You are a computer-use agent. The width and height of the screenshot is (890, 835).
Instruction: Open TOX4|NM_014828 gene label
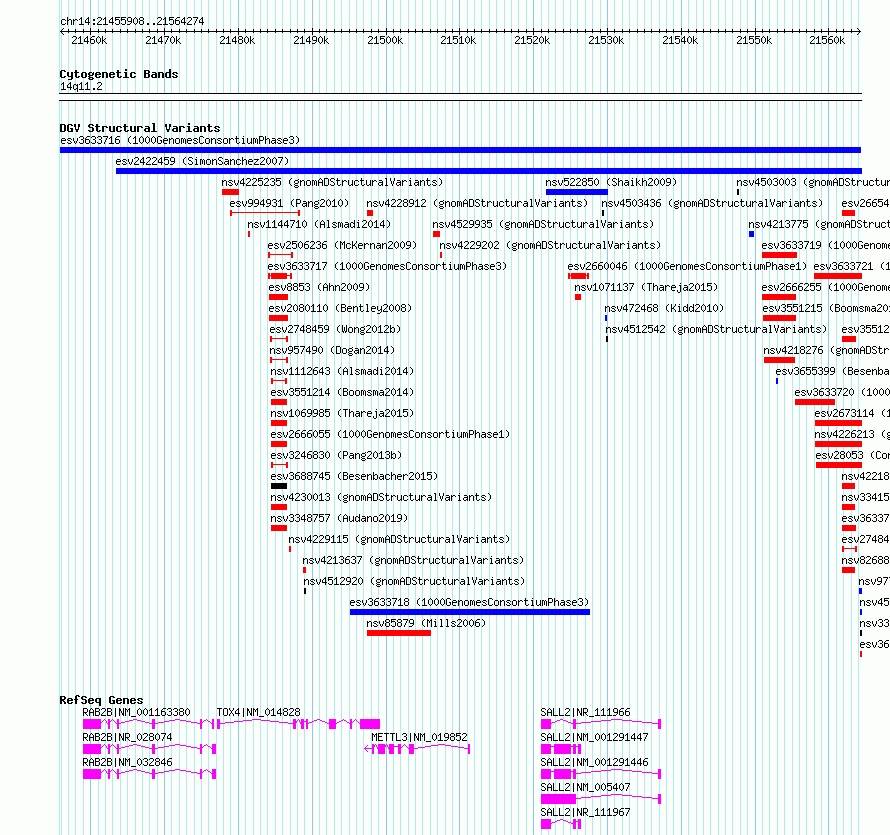258,712
